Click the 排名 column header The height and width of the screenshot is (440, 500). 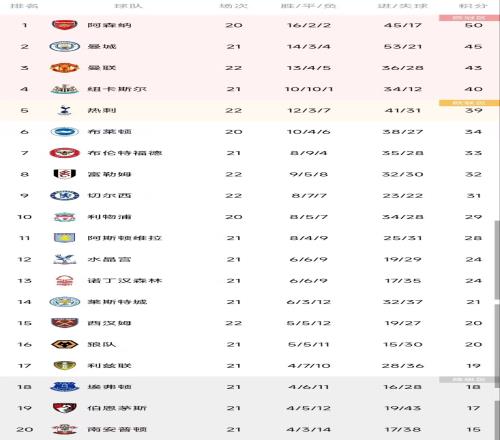[x=24, y=6]
